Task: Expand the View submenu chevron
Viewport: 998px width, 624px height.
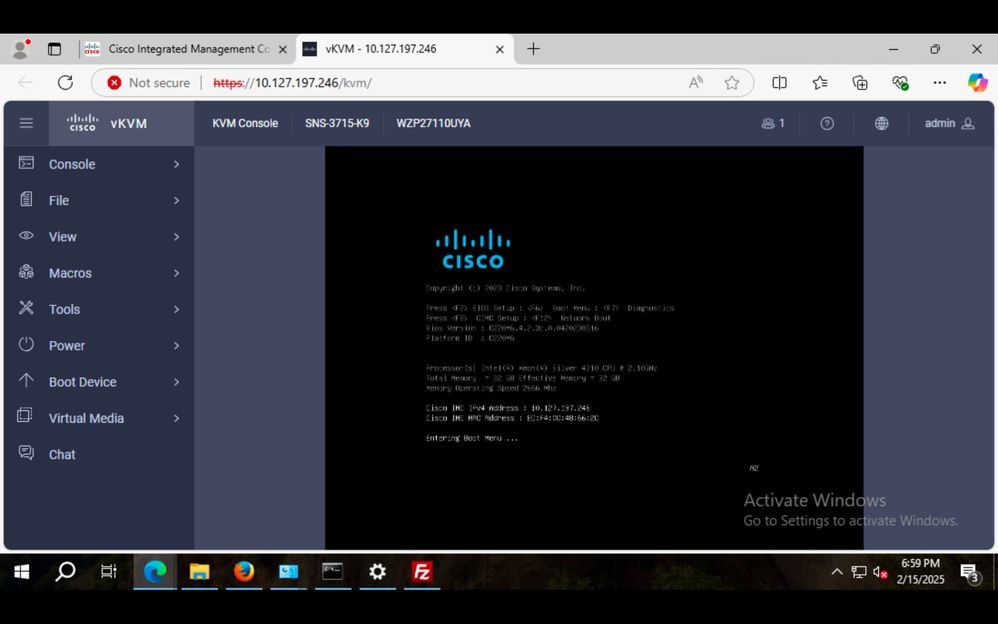Action: click(176, 237)
